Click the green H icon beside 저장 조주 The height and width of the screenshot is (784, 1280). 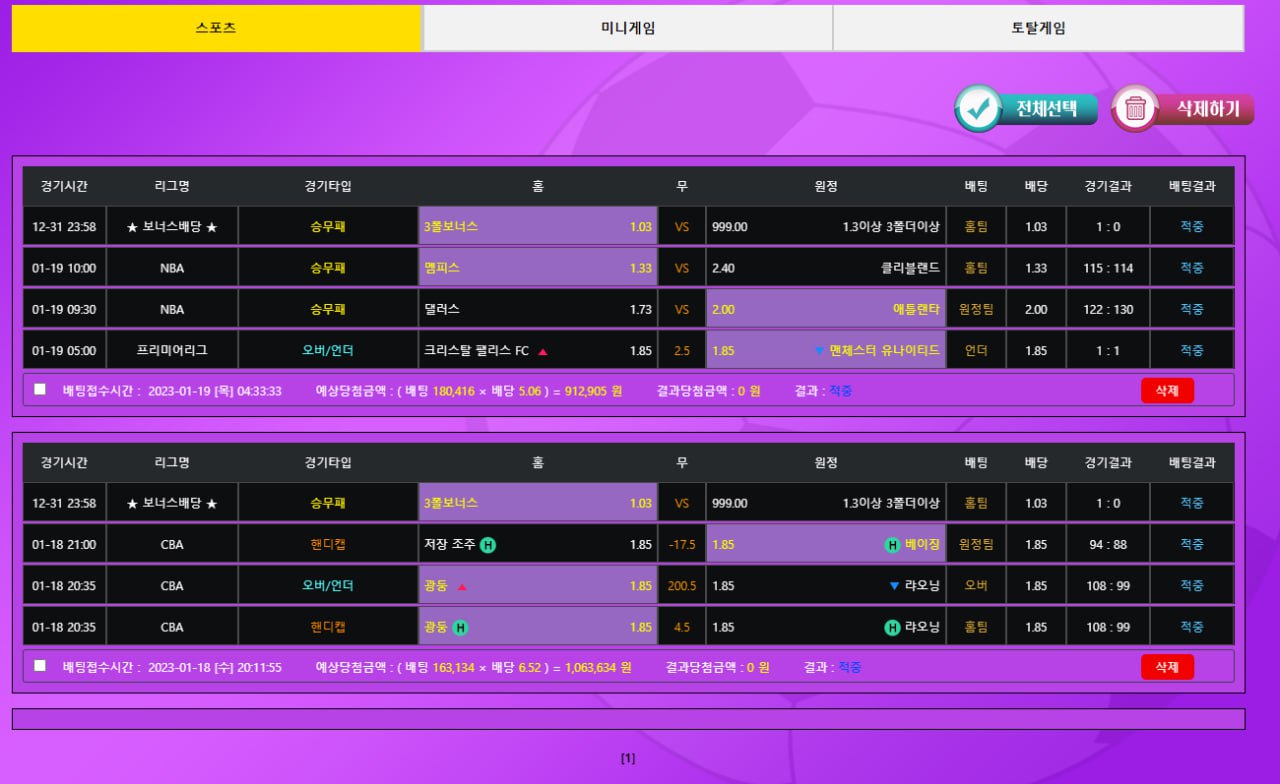coord(488,545)
